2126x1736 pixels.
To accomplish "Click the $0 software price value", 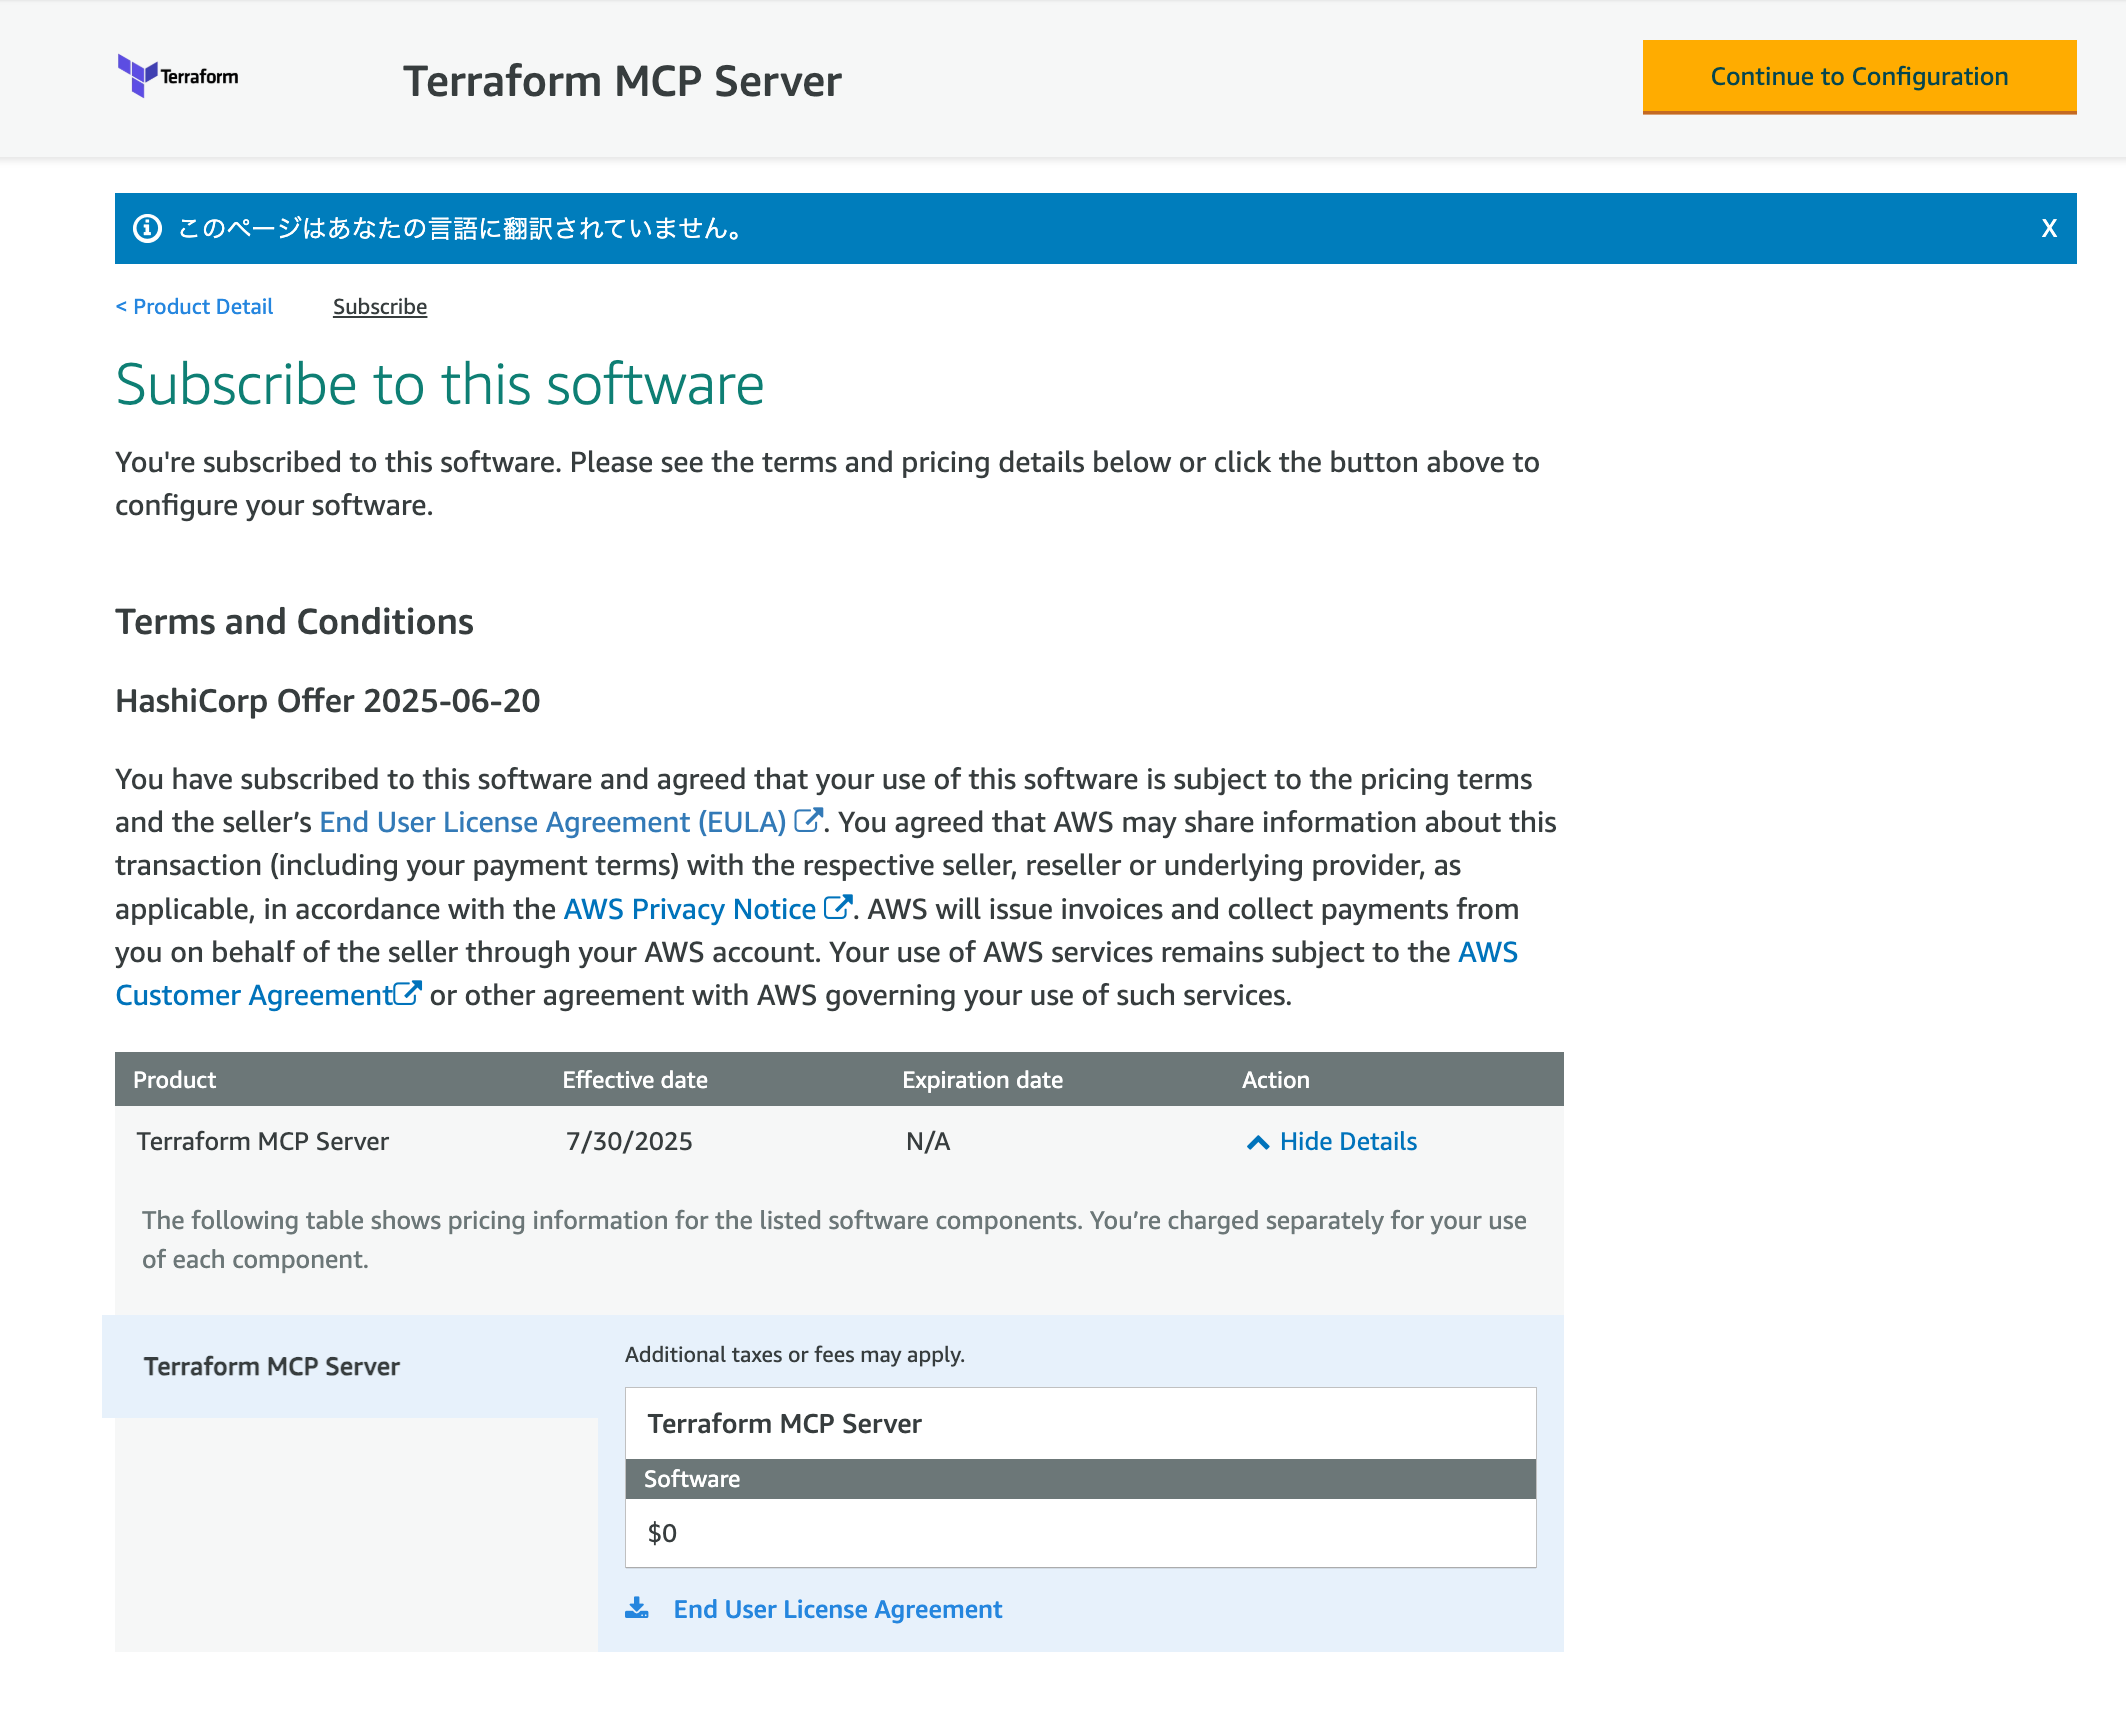I will coord(662,1533).
